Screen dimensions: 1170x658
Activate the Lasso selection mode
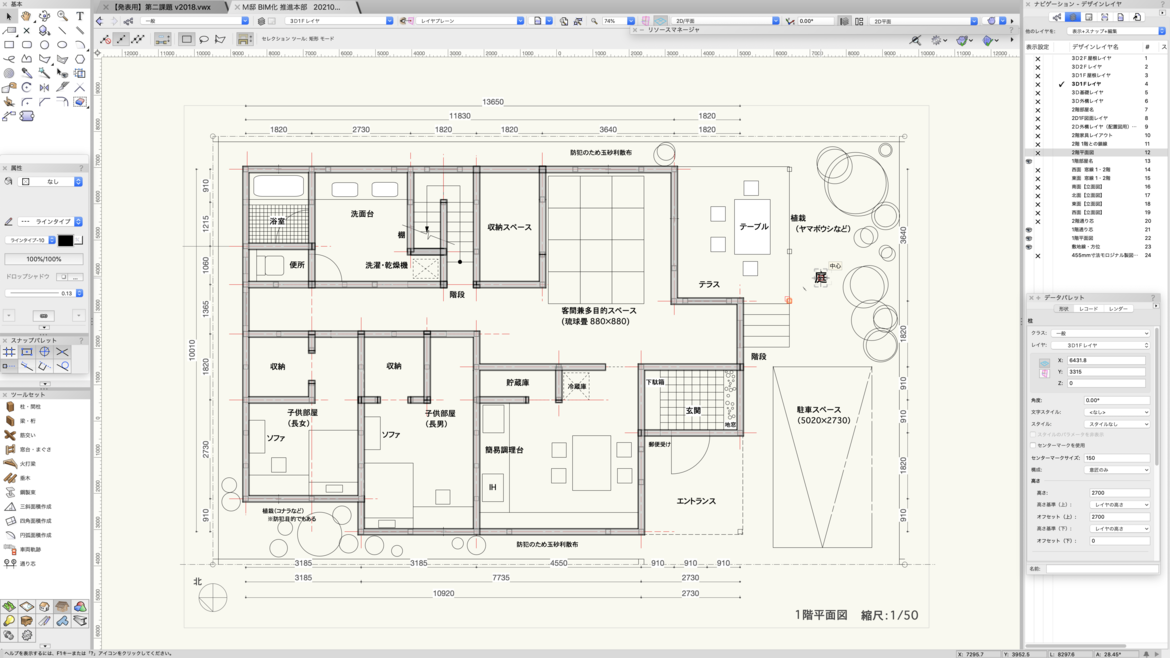pyautogui.click(x=204, y=37)
